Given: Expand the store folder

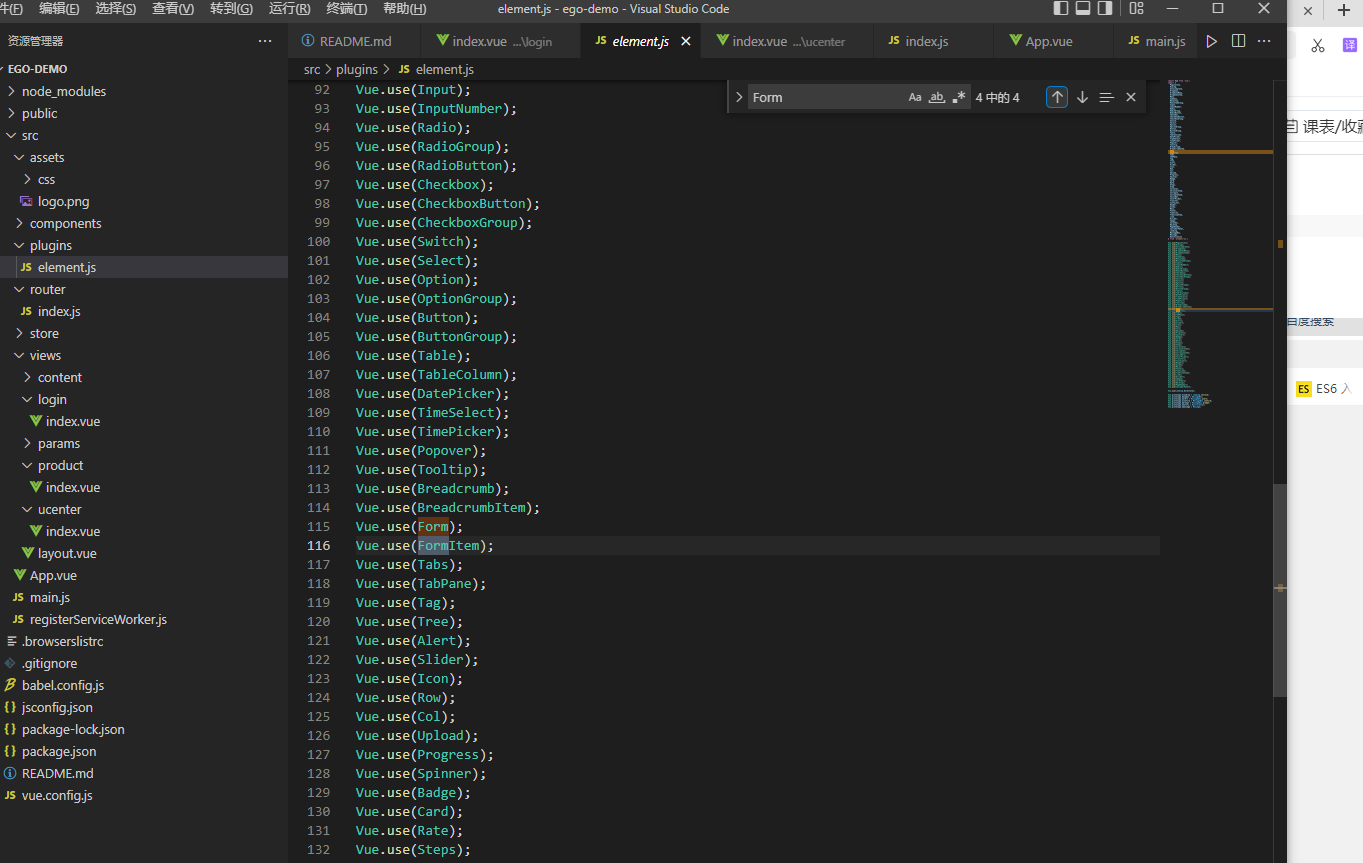Looking at the screenshot, I should tap(144, 333).
